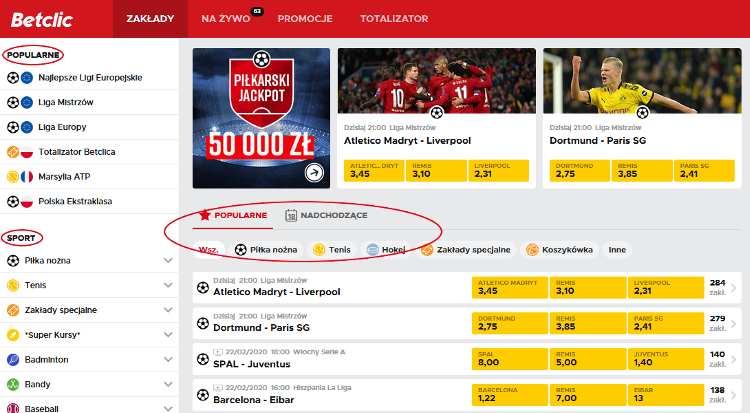750x413 pixels.
Task: Filter events by Zakłady specjalne chip
Action: (466, 250)
